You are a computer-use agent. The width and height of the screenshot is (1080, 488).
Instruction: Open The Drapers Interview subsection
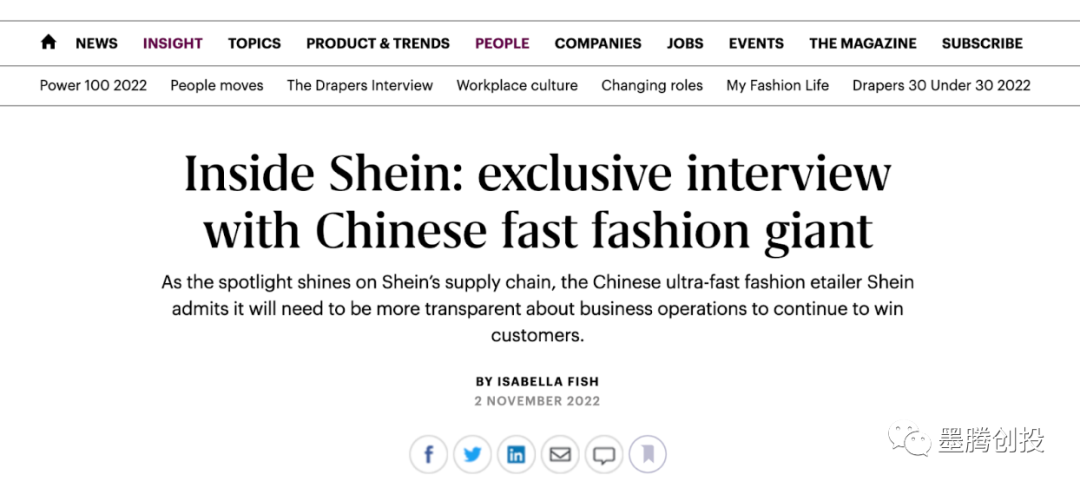click(x=360, y=85)
